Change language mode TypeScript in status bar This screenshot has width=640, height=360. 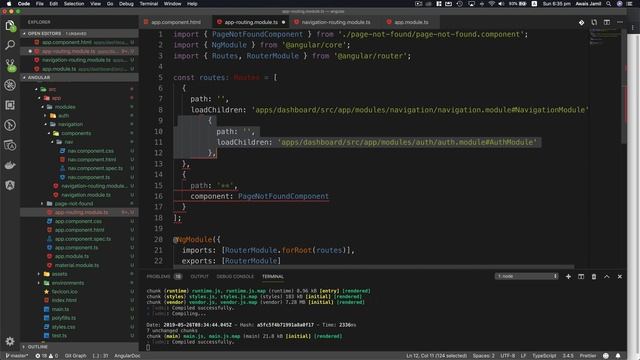544,356
